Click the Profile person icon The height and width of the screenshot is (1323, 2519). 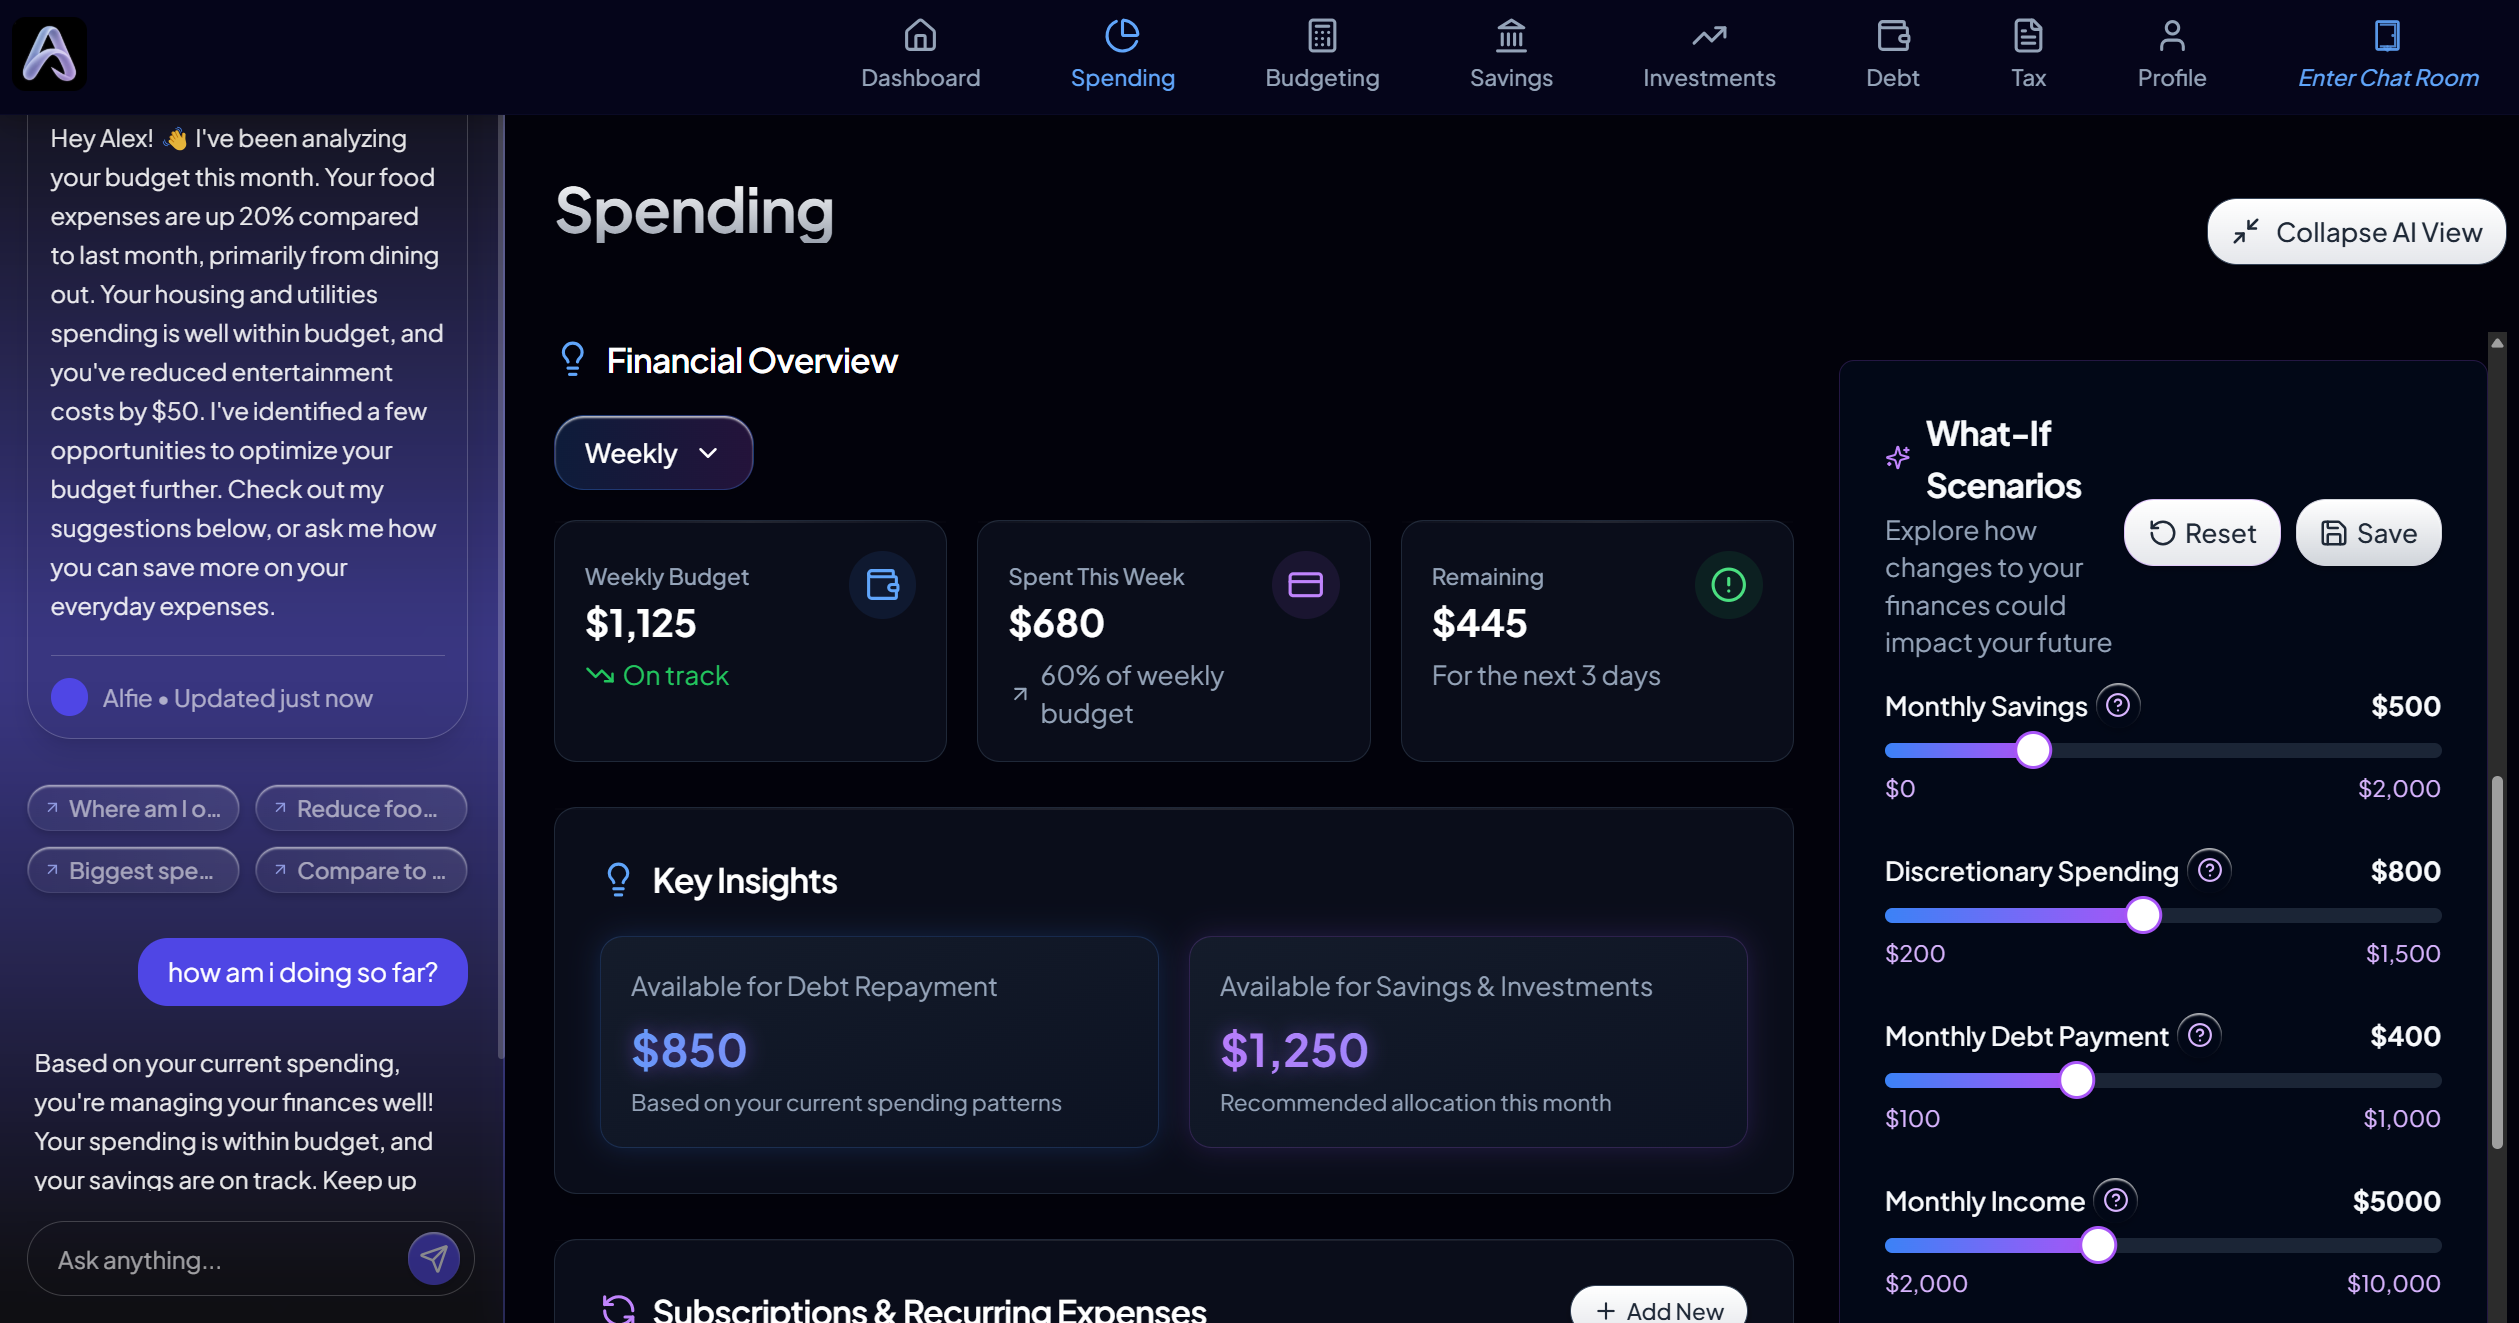pos(2171,35)
